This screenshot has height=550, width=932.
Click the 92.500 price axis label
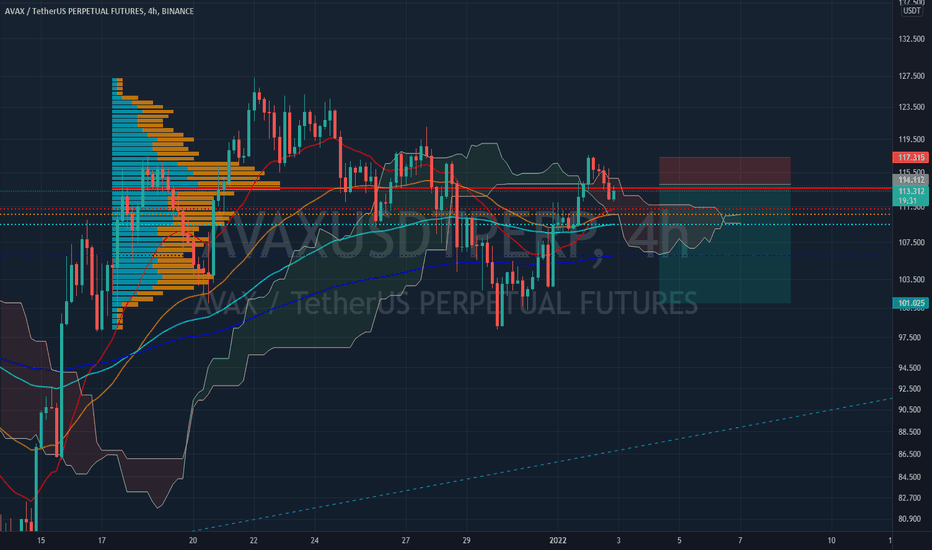click(912, 389)
